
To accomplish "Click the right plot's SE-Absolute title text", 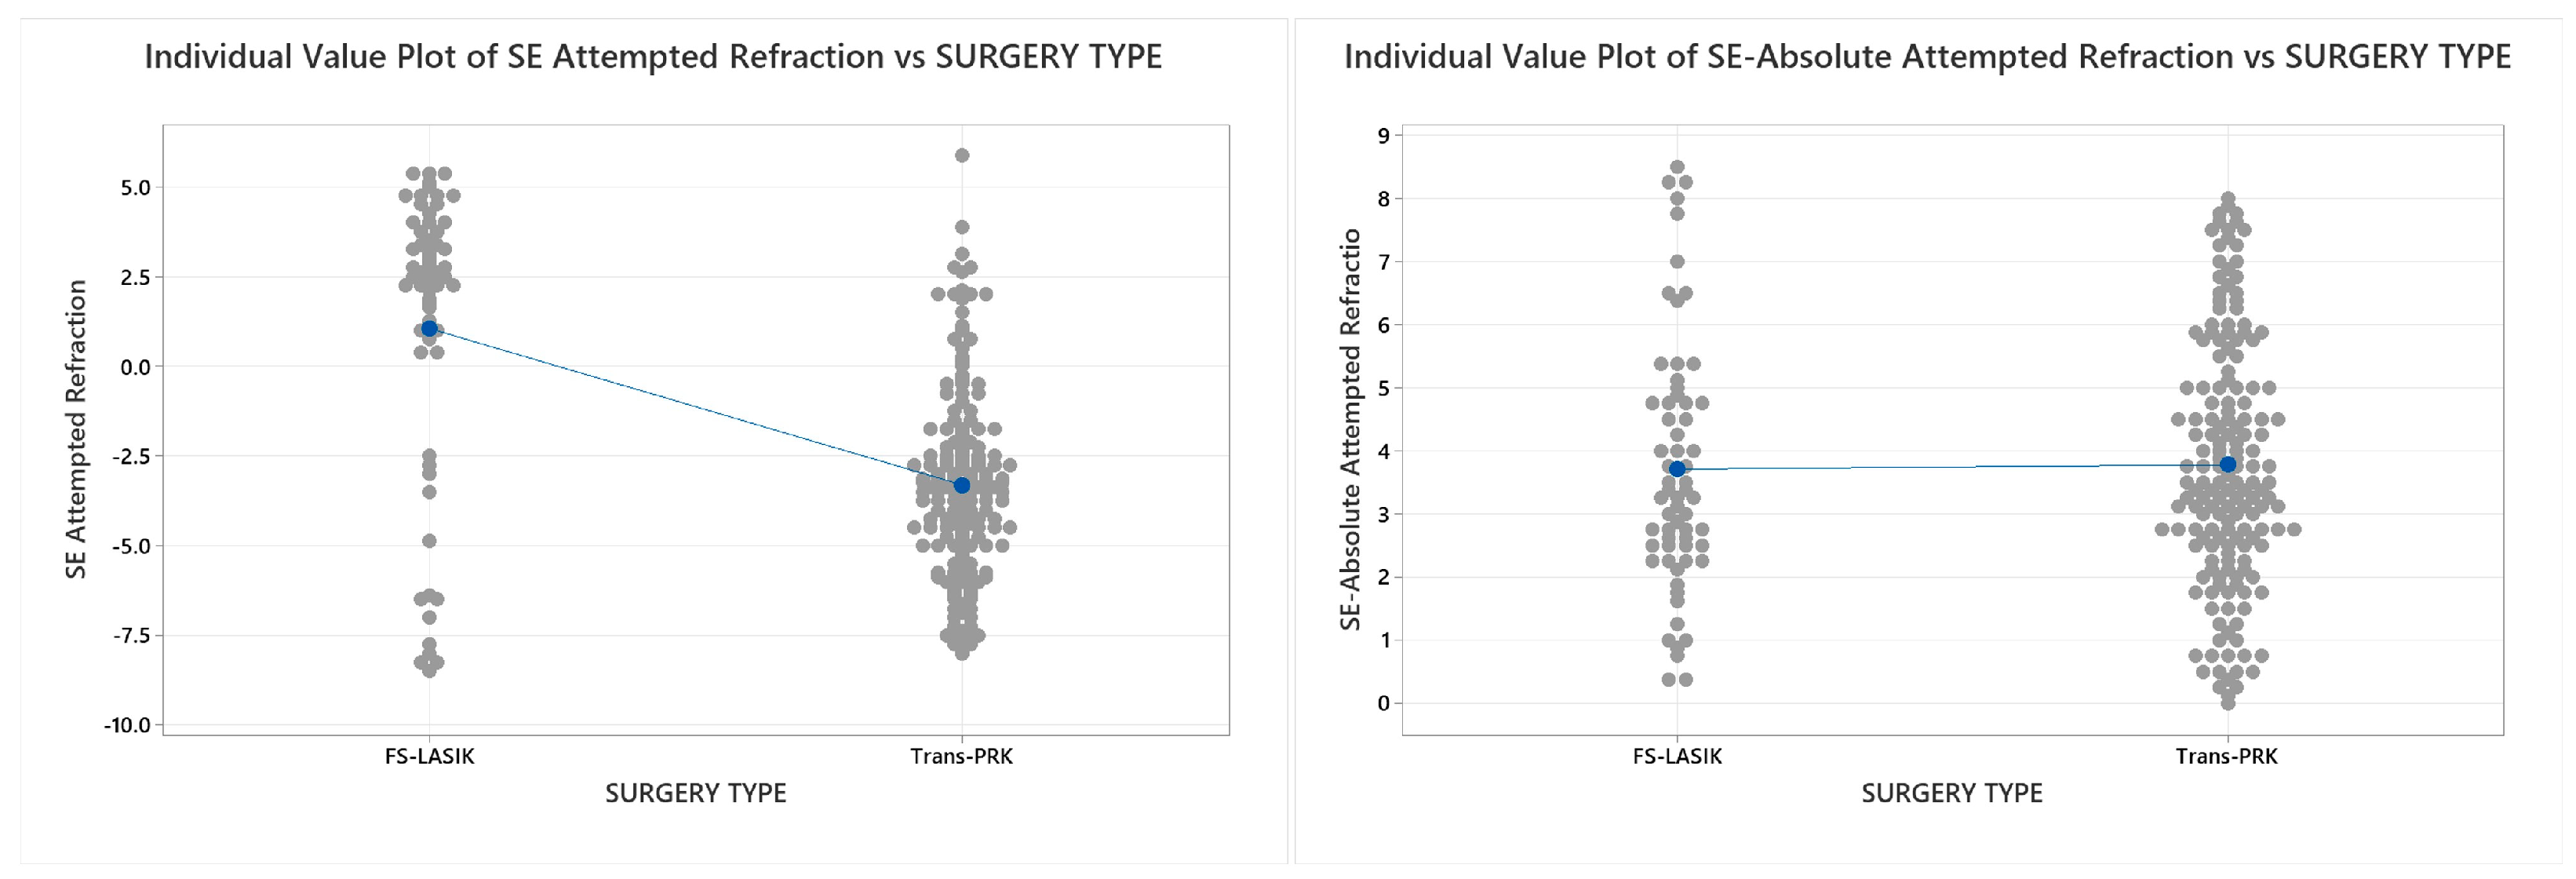I will click(x=1926, y=57).
